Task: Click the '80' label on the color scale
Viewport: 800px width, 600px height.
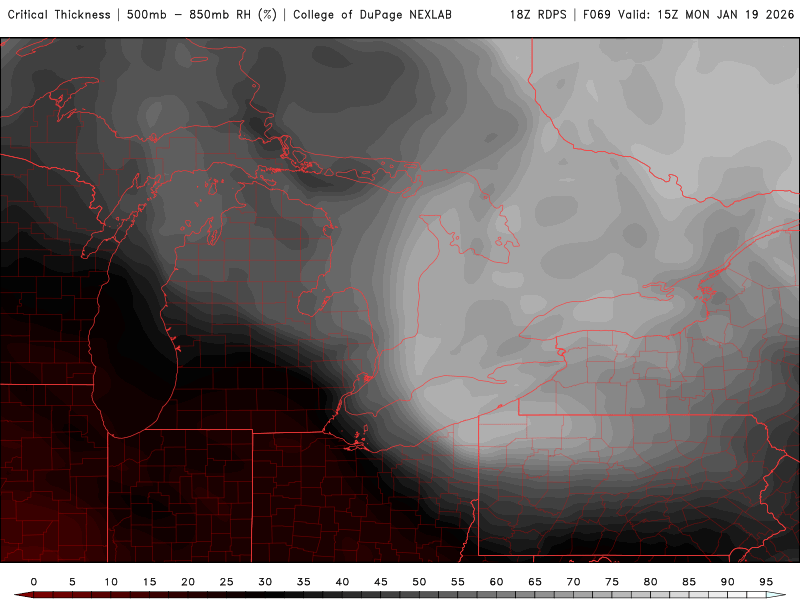Action: [651, 582]
